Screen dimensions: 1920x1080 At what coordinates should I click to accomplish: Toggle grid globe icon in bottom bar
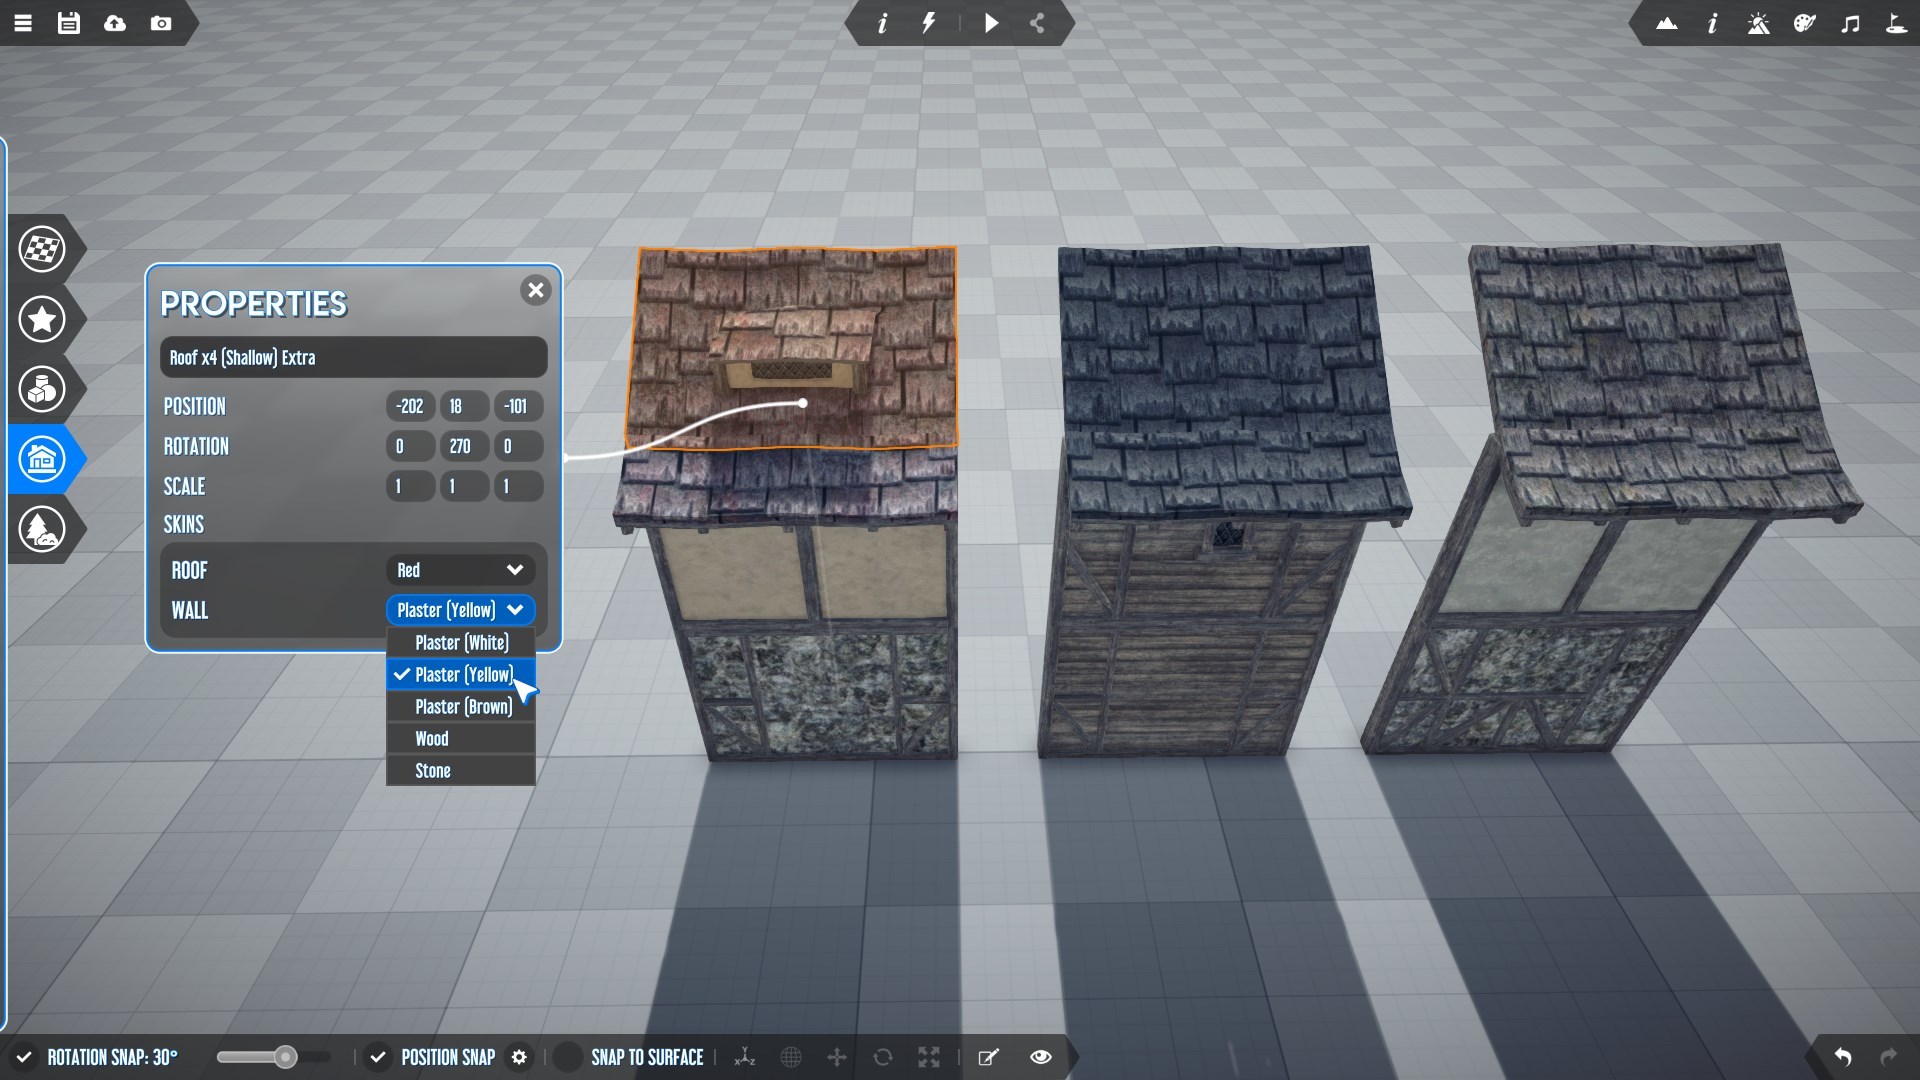pyautogui.click(x=791, y=1057)
